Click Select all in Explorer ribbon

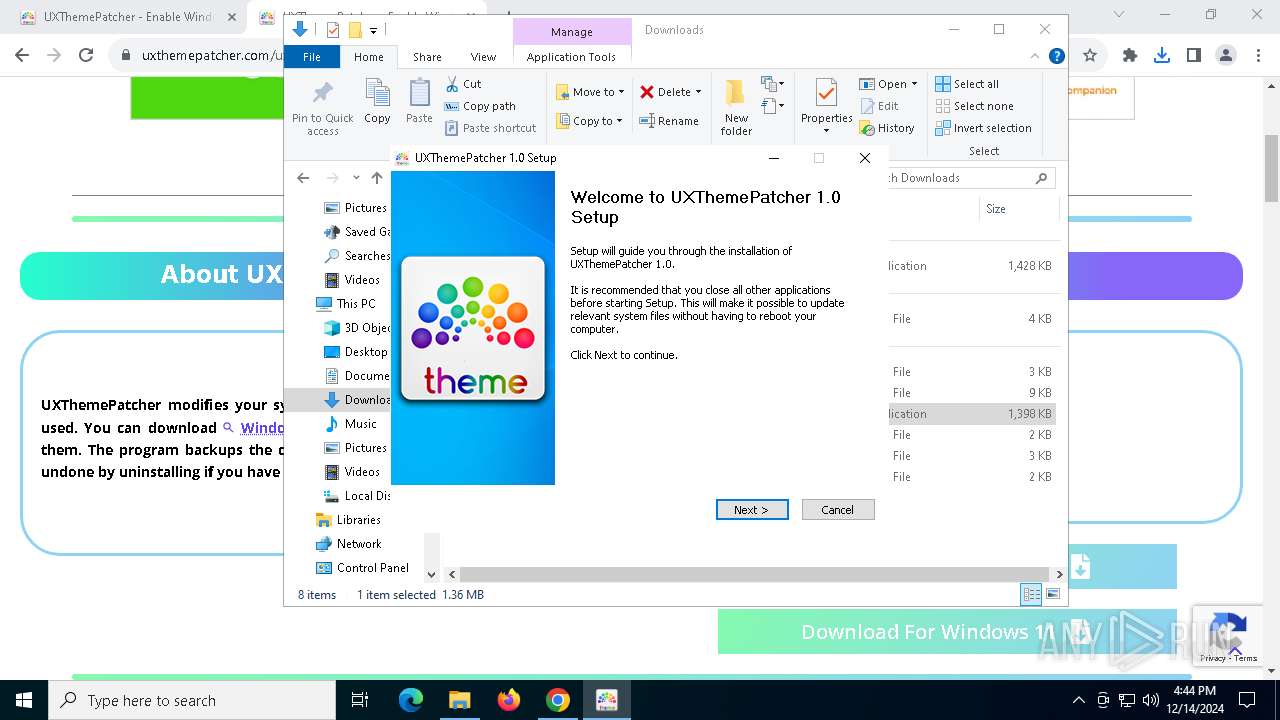pos(967,84)
